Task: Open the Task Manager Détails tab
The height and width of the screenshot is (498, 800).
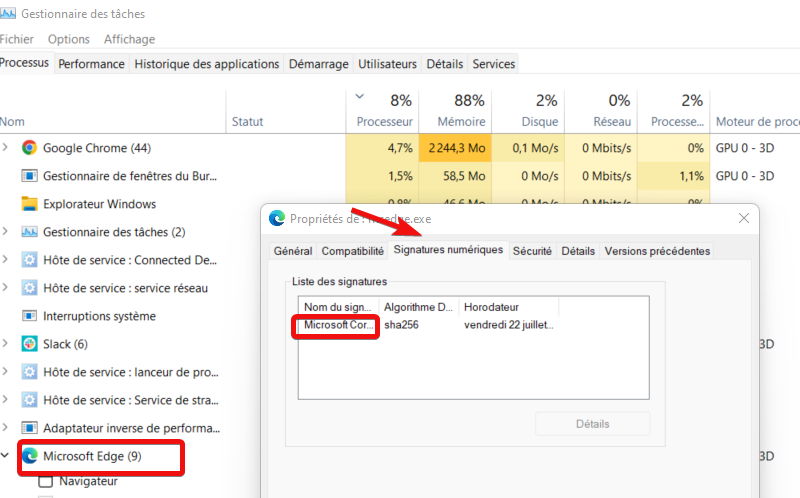Action: click(444, 64)
